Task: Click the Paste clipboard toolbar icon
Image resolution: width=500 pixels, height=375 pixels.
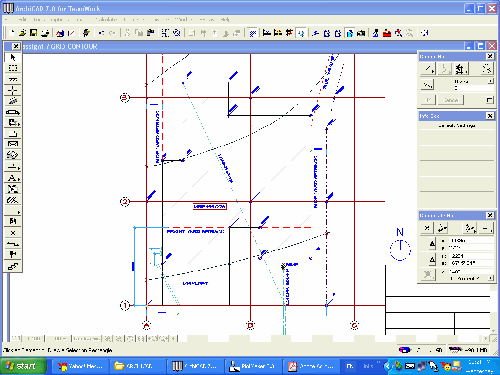Action: [x=150, y=33]
